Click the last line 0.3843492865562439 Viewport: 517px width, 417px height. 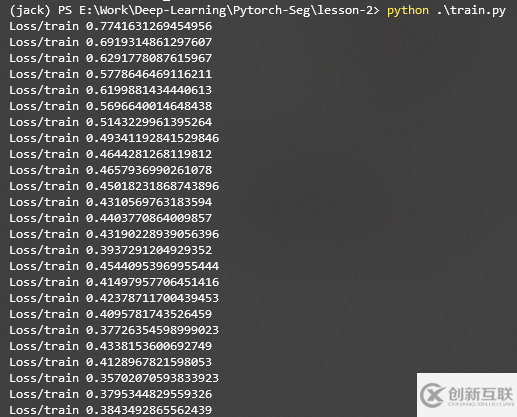(149, 410)
